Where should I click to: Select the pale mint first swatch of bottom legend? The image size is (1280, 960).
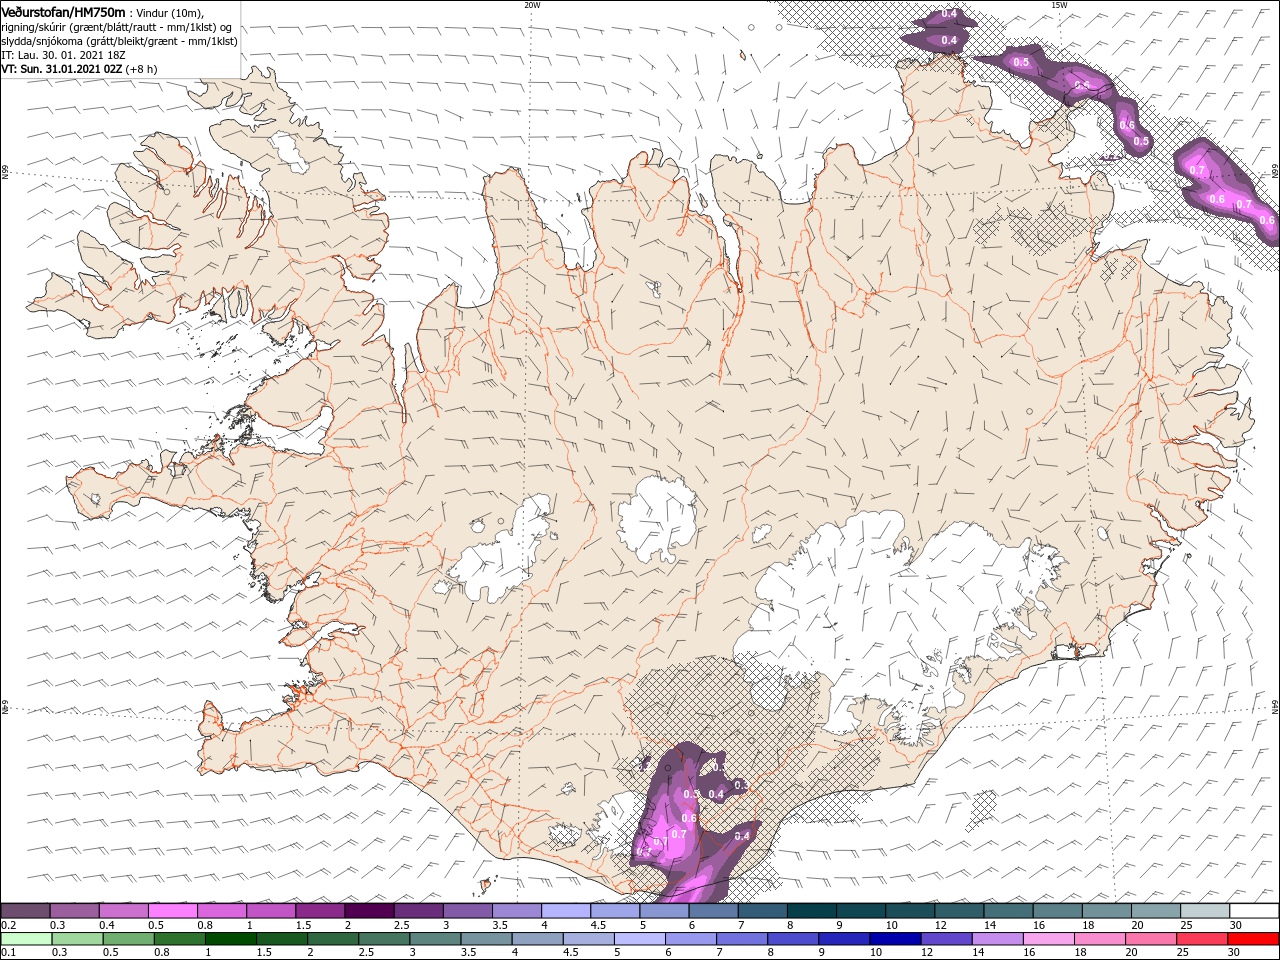(25, 939)
